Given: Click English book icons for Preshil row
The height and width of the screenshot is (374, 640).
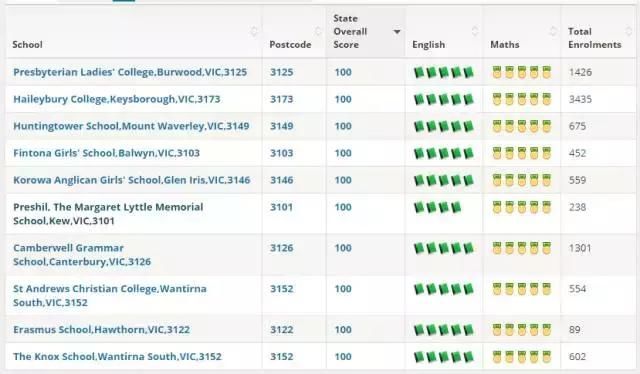Looking at the screenshot, I should 438,207.
